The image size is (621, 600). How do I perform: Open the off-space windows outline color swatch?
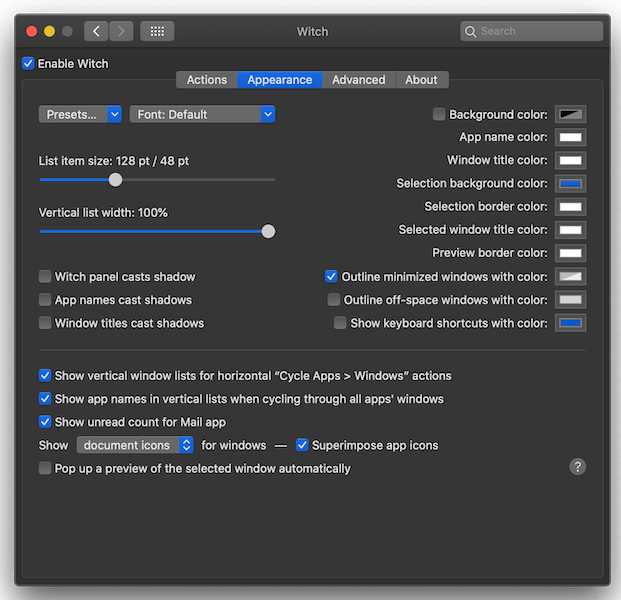(570, 300)
